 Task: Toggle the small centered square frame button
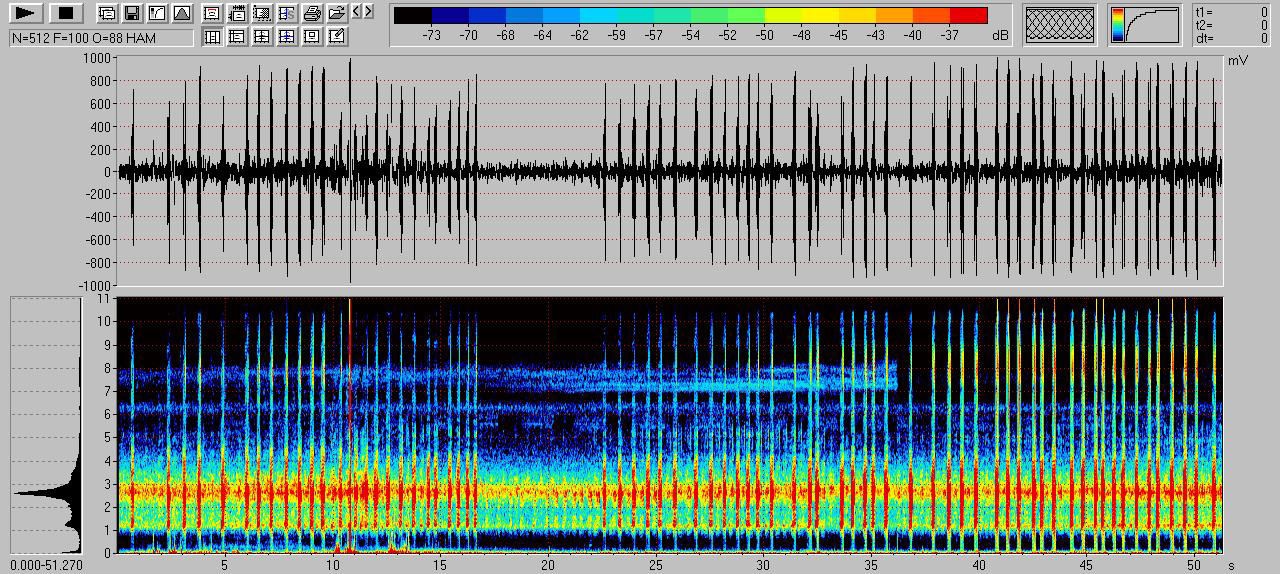pyautogui.click(x=312, y=37)
